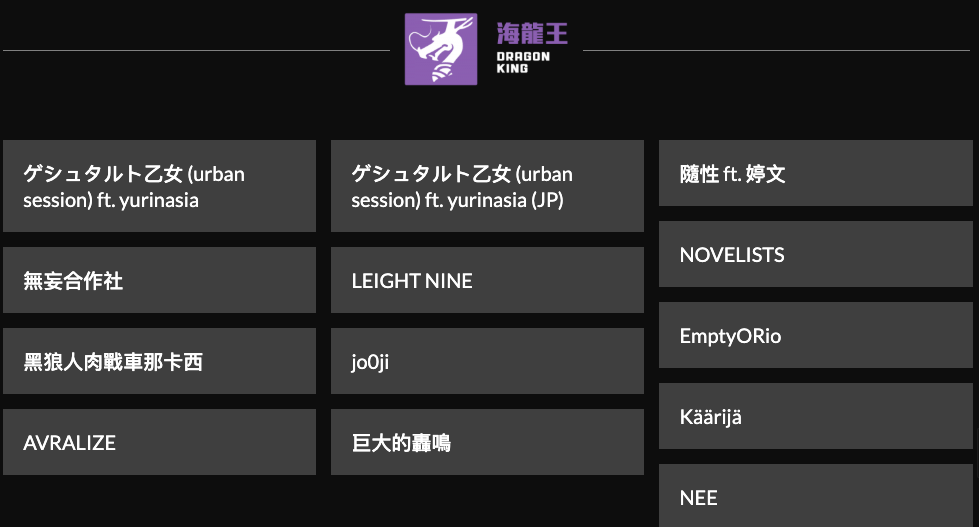
Task: Open the NOVELISTS artist card
Action: coord(815,255)
